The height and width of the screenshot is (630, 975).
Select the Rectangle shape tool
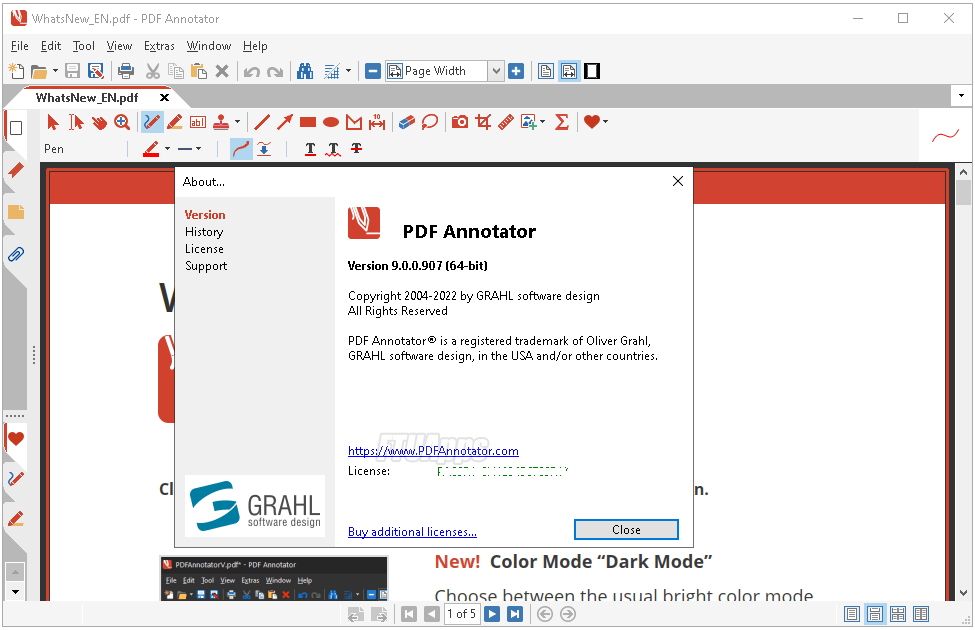[308, 122]
